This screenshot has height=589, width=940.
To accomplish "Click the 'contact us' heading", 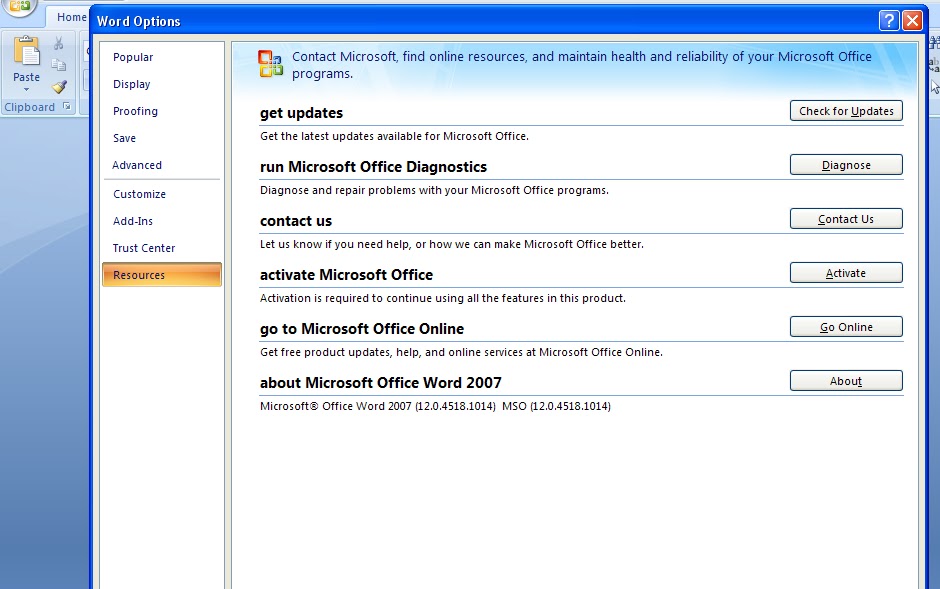I will (296, 221).
